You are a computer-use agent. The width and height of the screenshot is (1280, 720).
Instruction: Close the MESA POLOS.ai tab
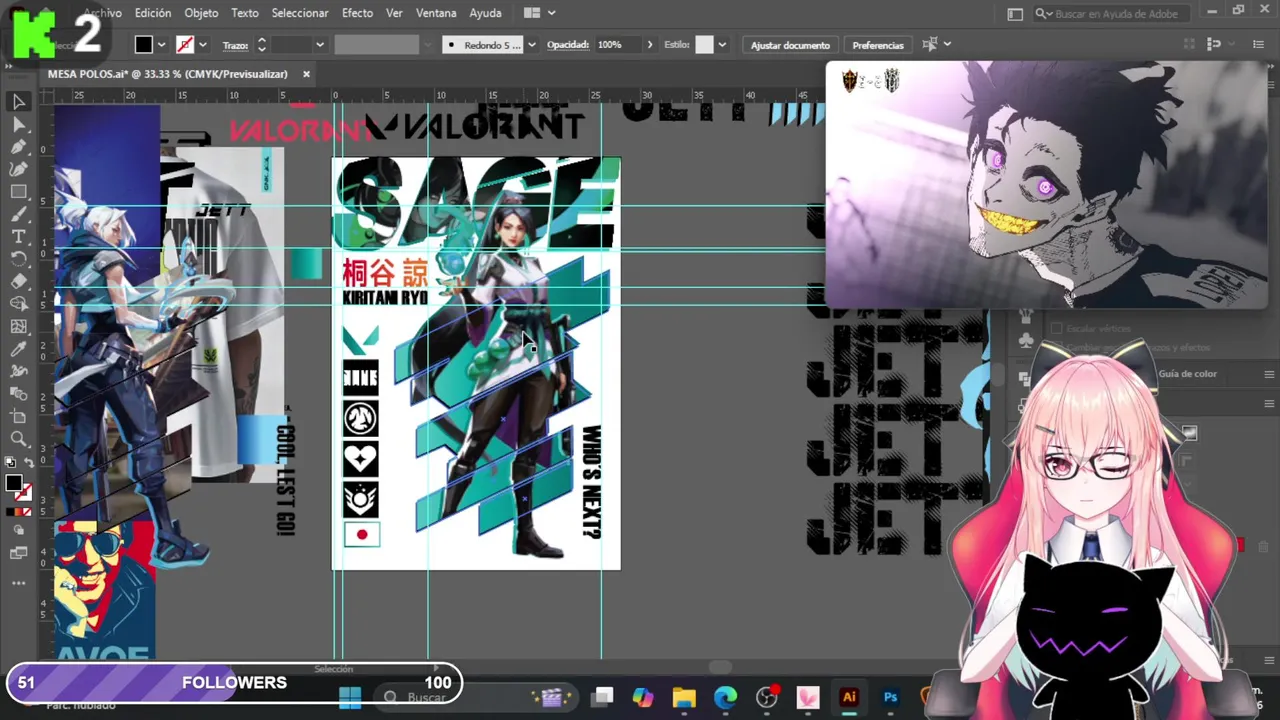pos(306,74)
